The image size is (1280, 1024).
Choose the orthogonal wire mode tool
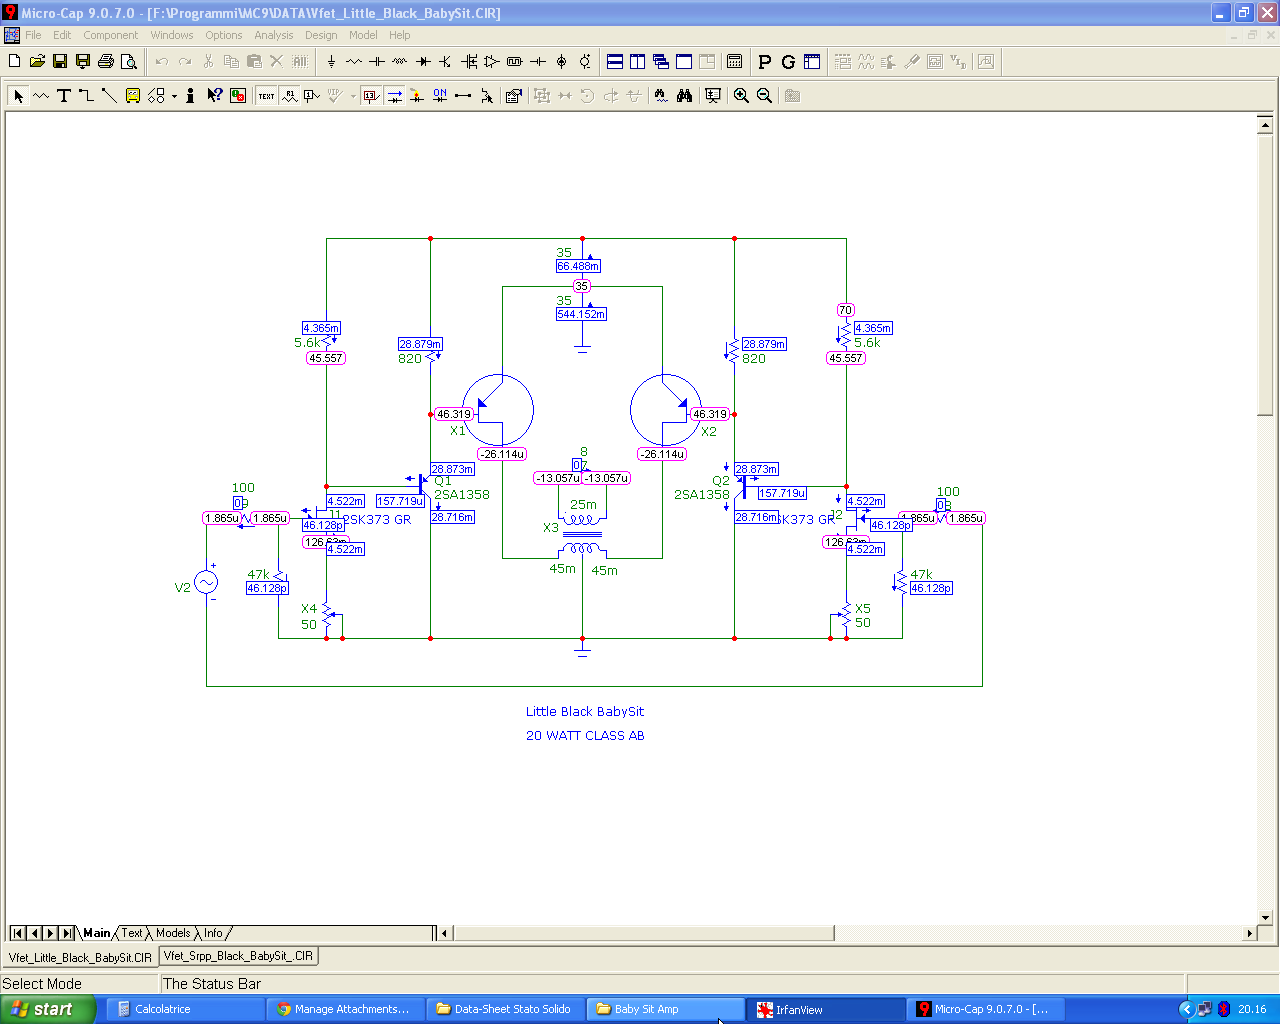[87, 96]
